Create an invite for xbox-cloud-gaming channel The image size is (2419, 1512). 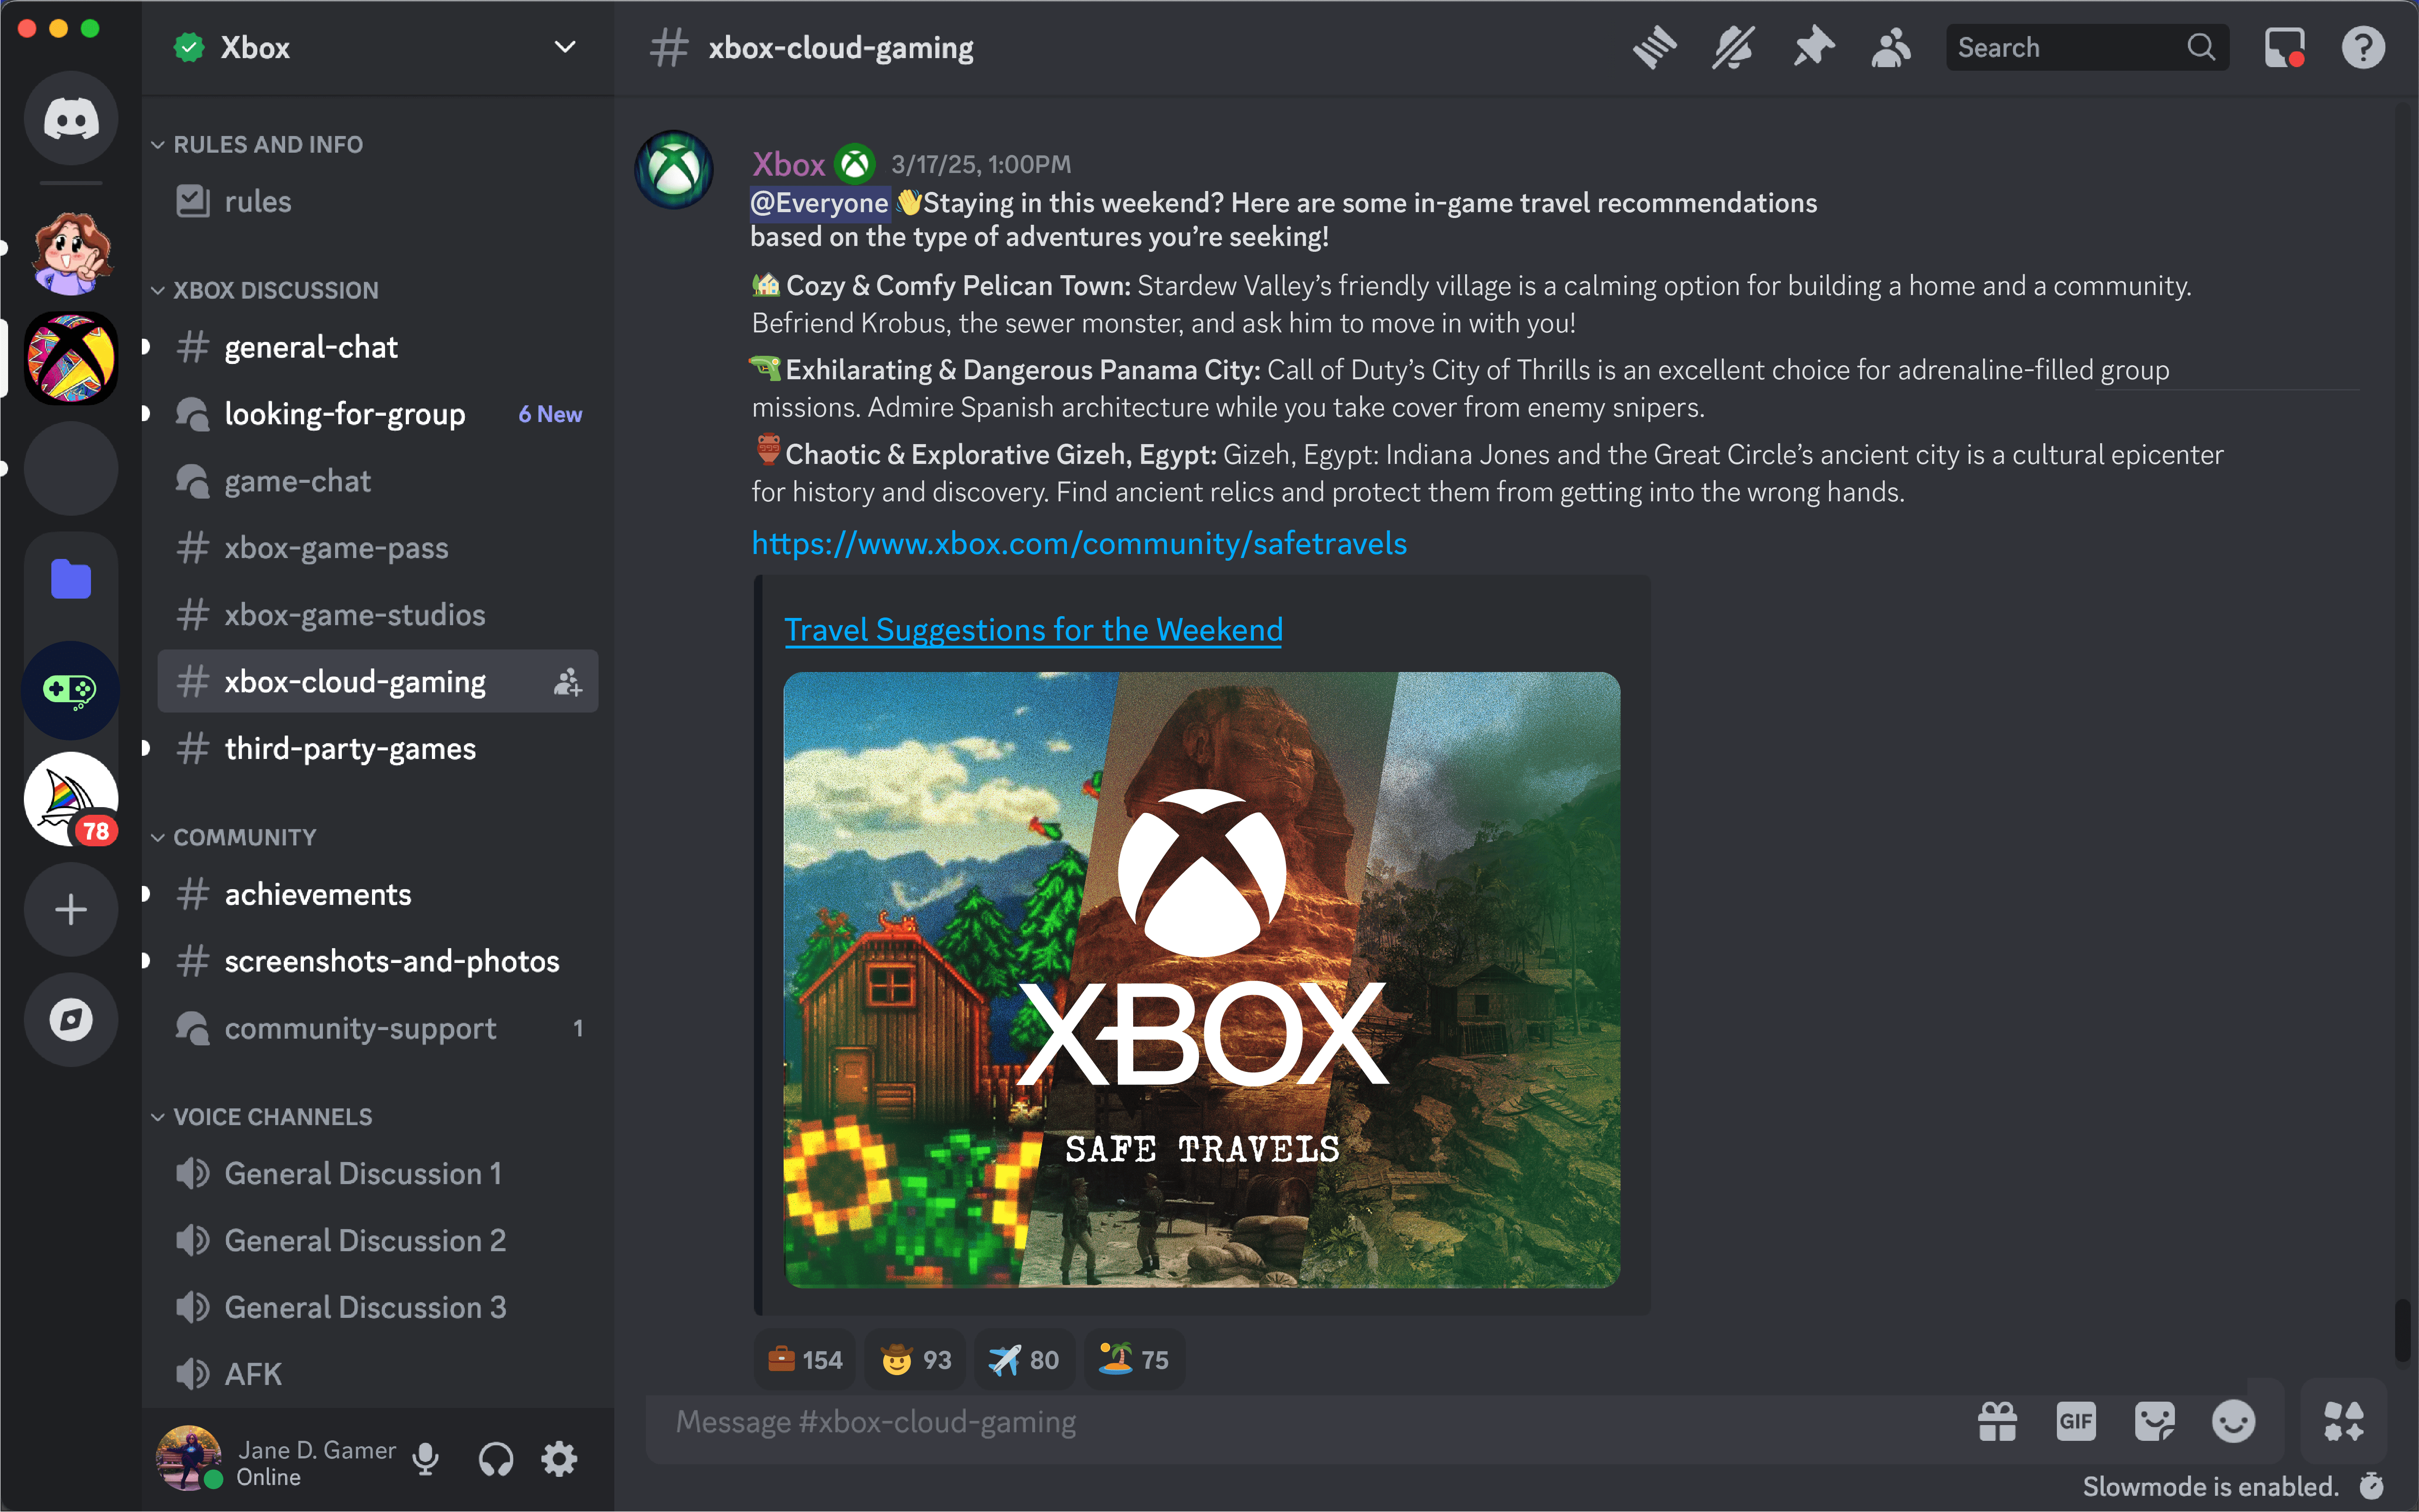pyautogui.click(x=567, y=681)
